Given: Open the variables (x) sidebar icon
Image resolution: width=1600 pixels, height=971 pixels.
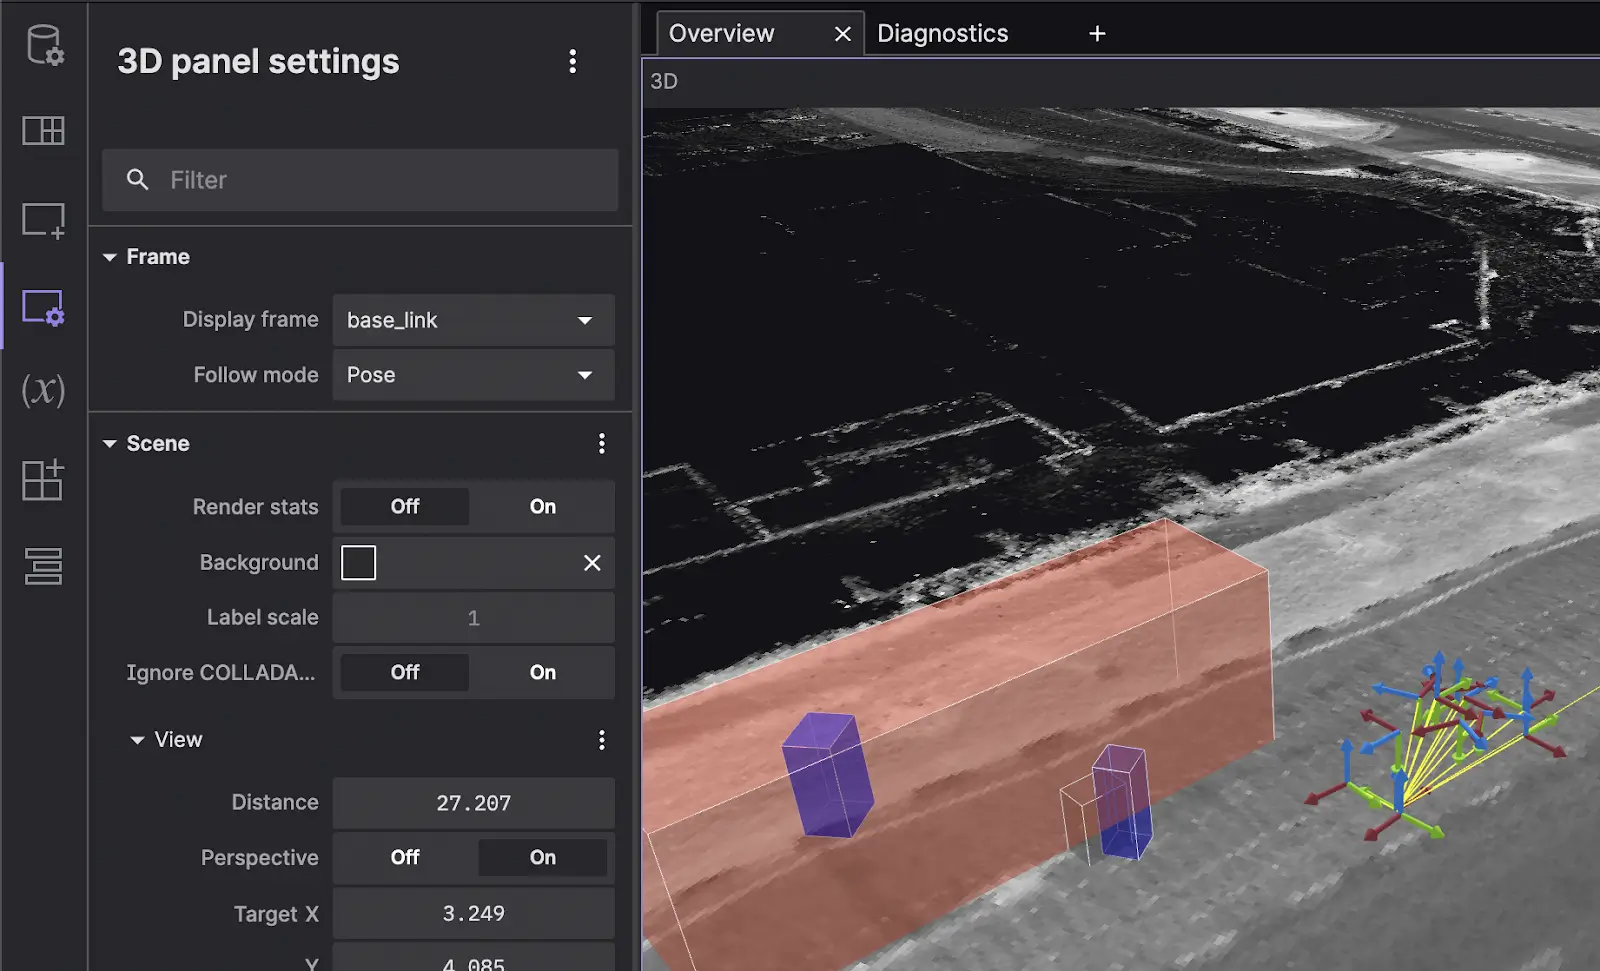Looking at the screenshot, I should pyautogui.click(x=44, y=390).
